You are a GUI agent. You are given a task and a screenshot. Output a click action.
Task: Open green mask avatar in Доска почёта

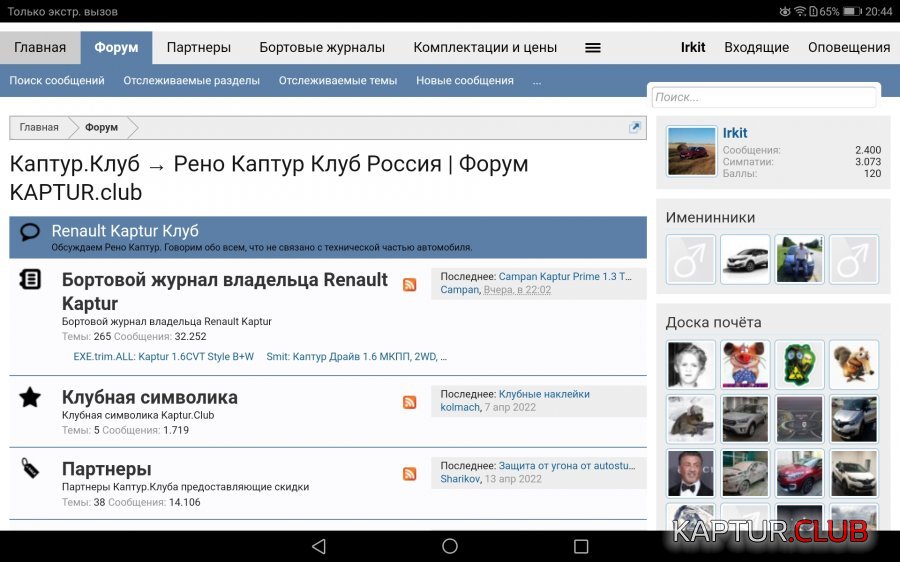[800, 365]
